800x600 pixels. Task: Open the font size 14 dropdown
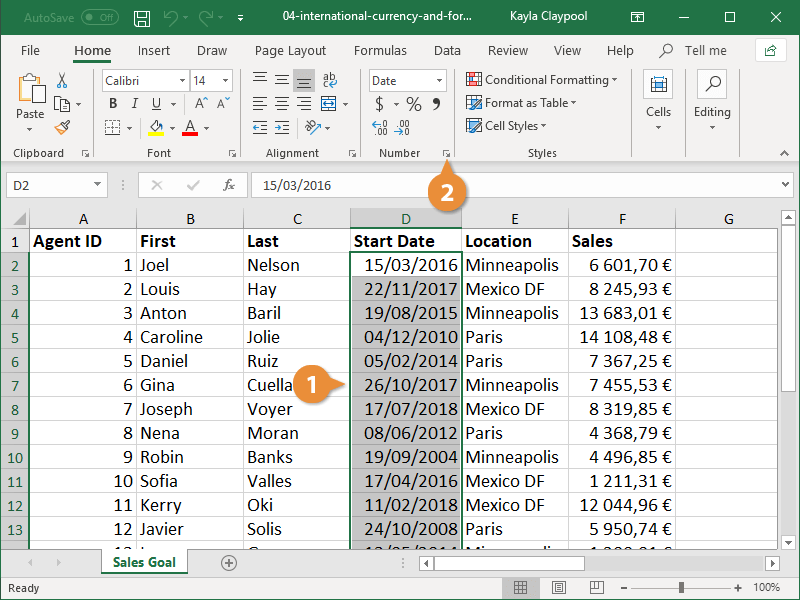point(225,81)
